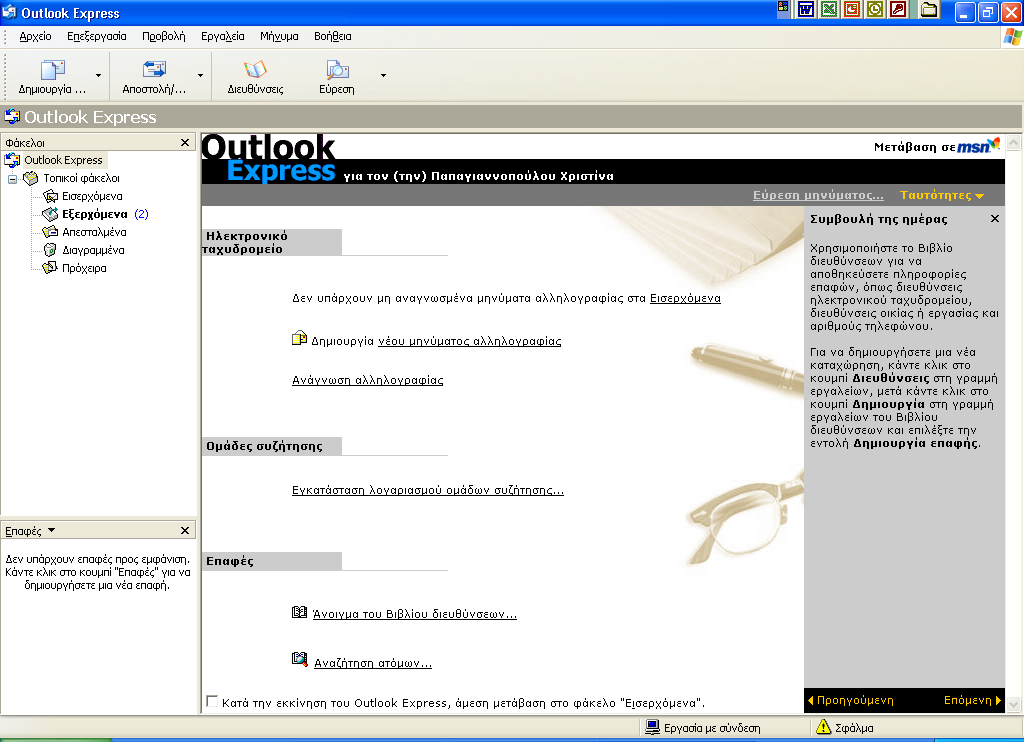Open the Δημιουργία button dropdown arrow
The width and height of the screenshot is (1024, 742).
point(99,76)
